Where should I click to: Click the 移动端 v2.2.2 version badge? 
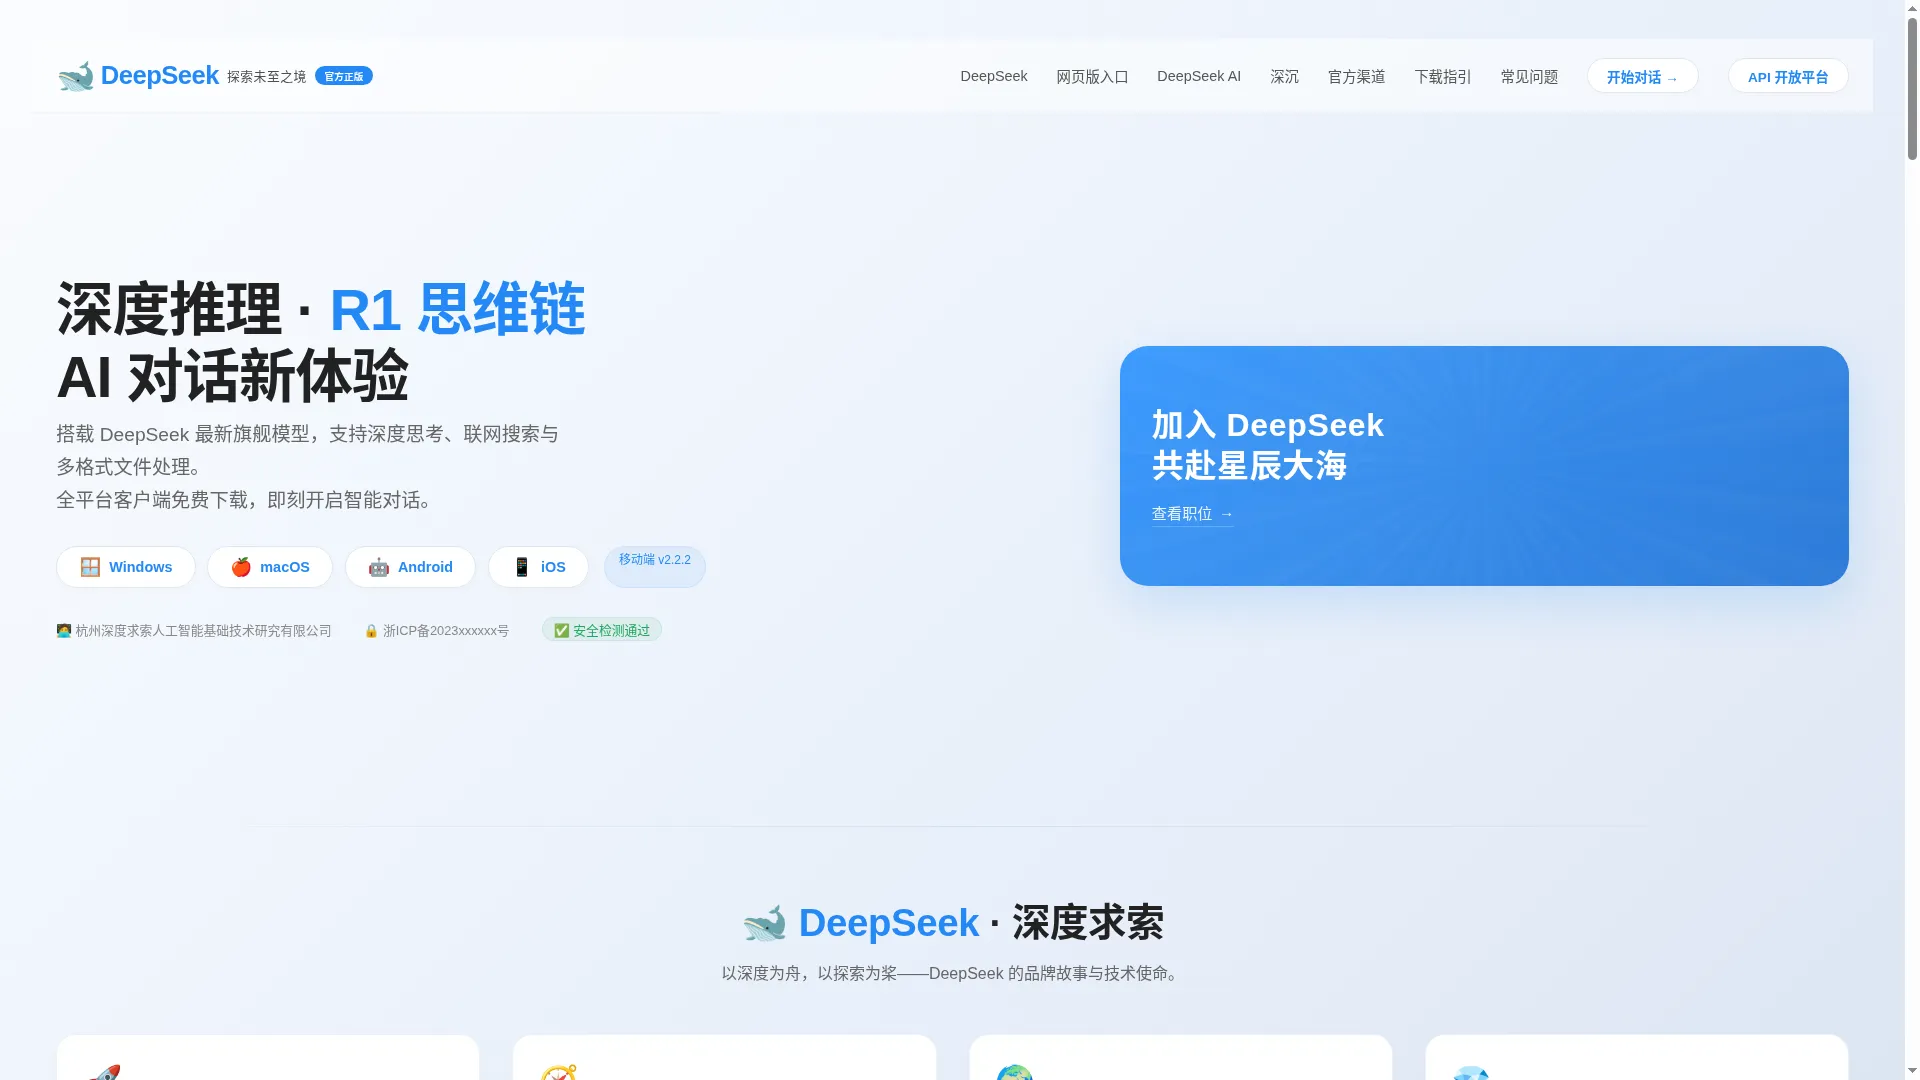coord(655,566)
